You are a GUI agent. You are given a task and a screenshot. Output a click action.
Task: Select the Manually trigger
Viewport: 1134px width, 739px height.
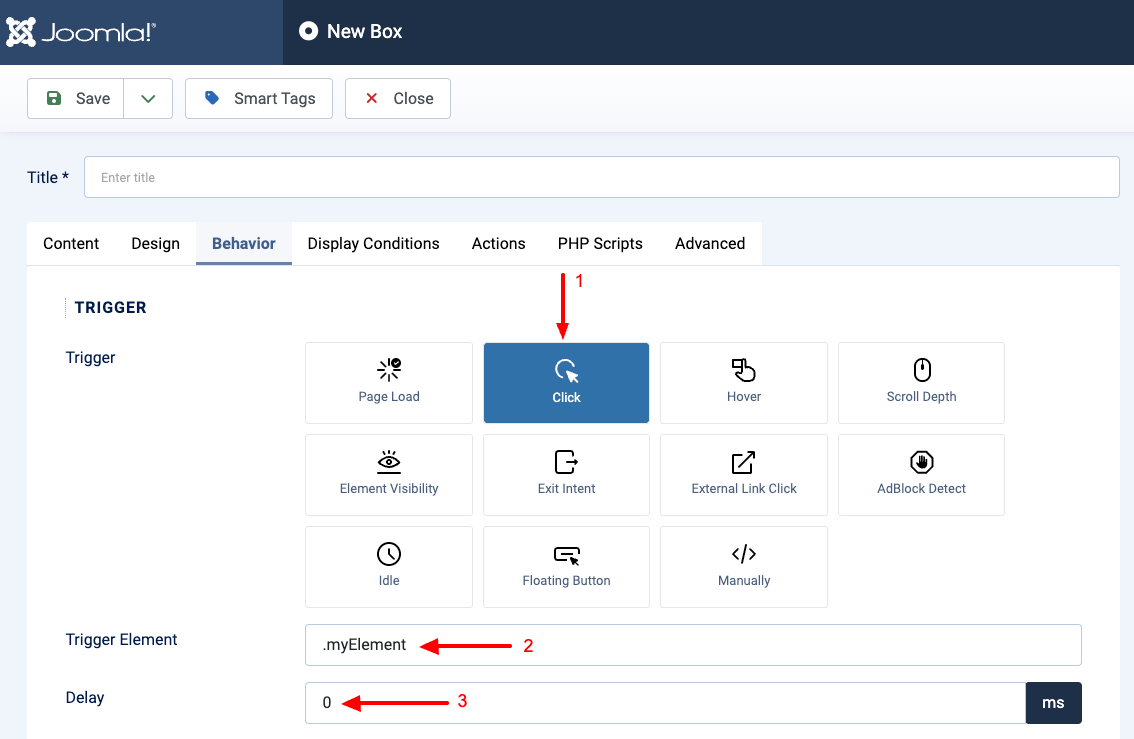(x=743, y=566)
